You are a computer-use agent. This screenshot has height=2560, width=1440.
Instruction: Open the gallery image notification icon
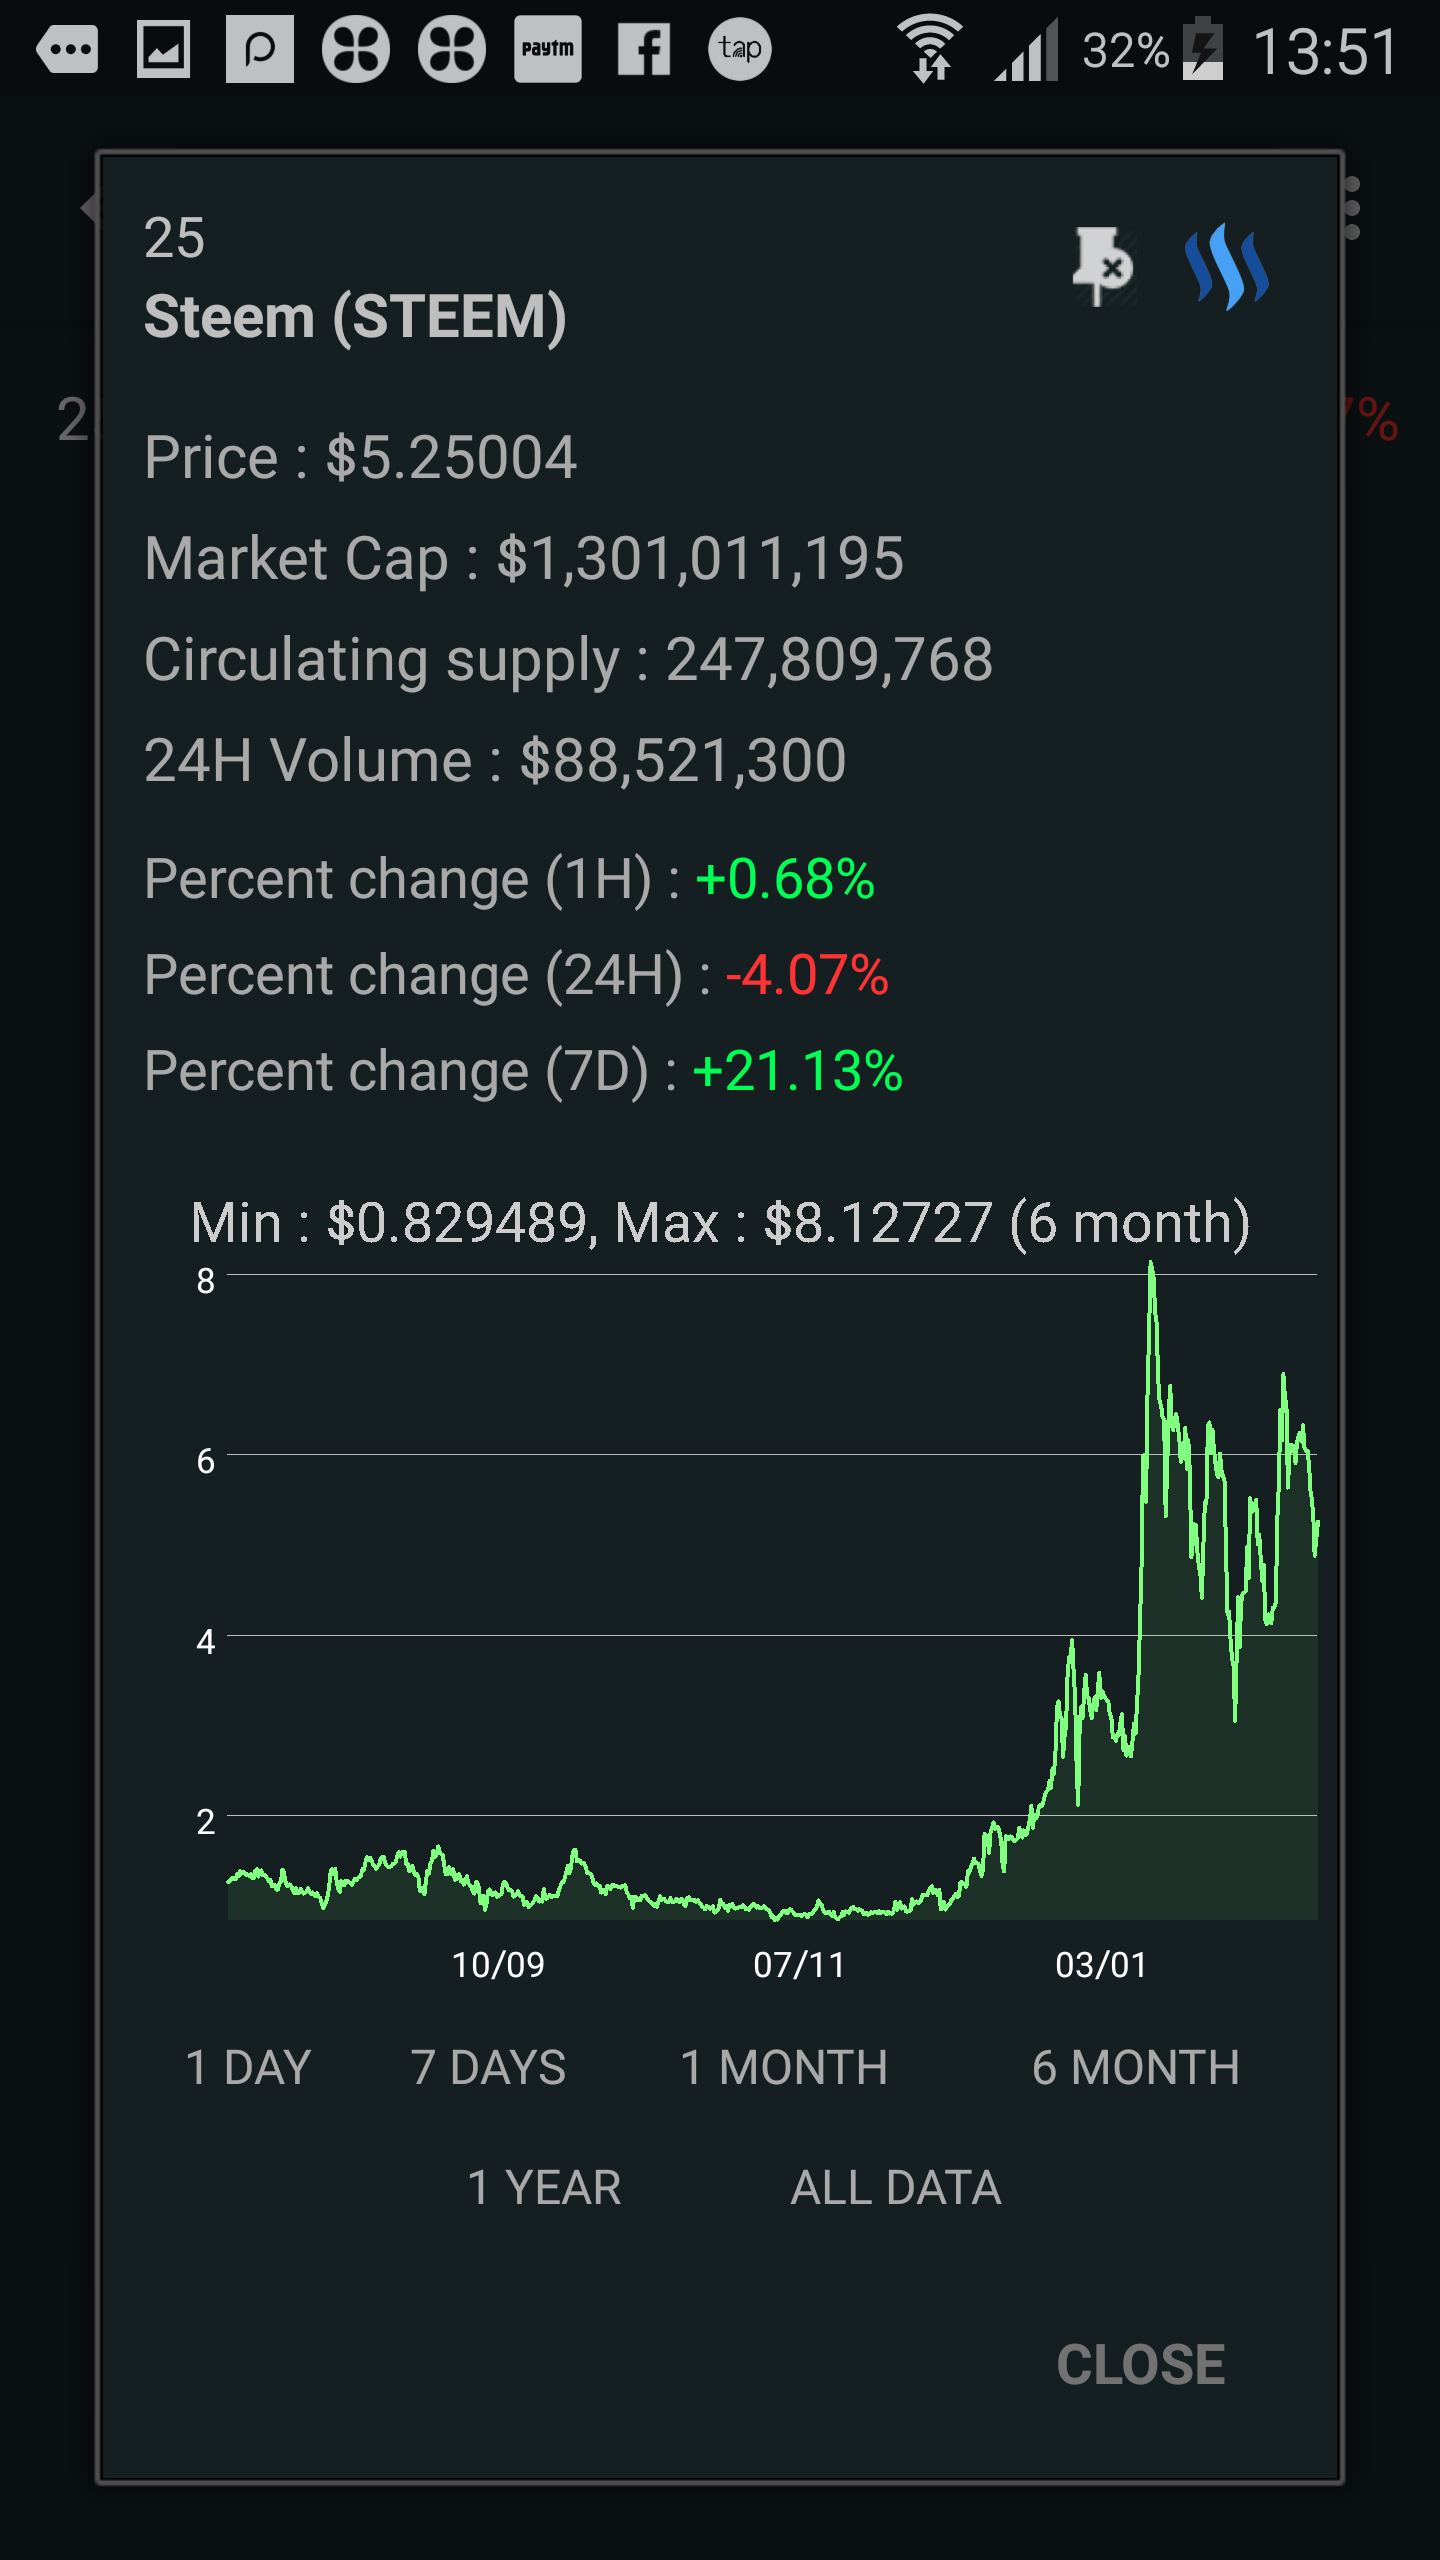[163, 49]
